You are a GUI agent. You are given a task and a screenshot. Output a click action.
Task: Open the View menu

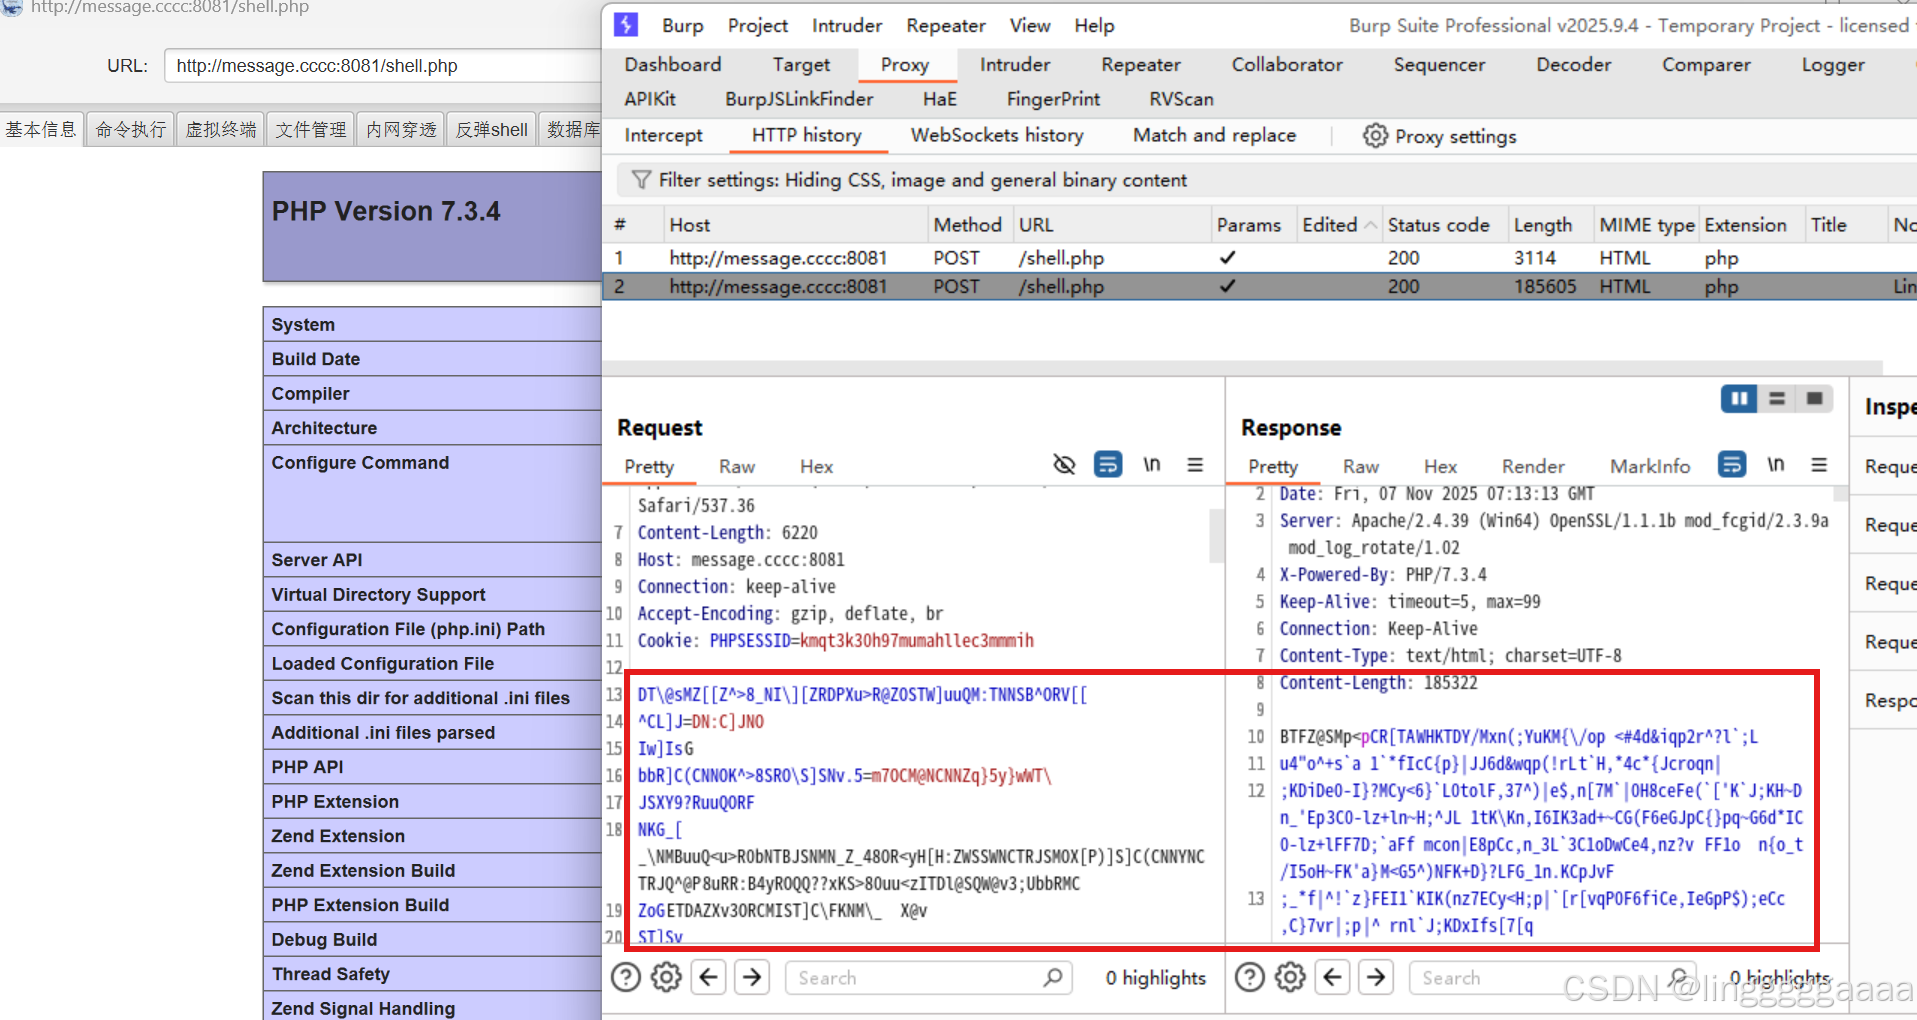coord(1030,26)
